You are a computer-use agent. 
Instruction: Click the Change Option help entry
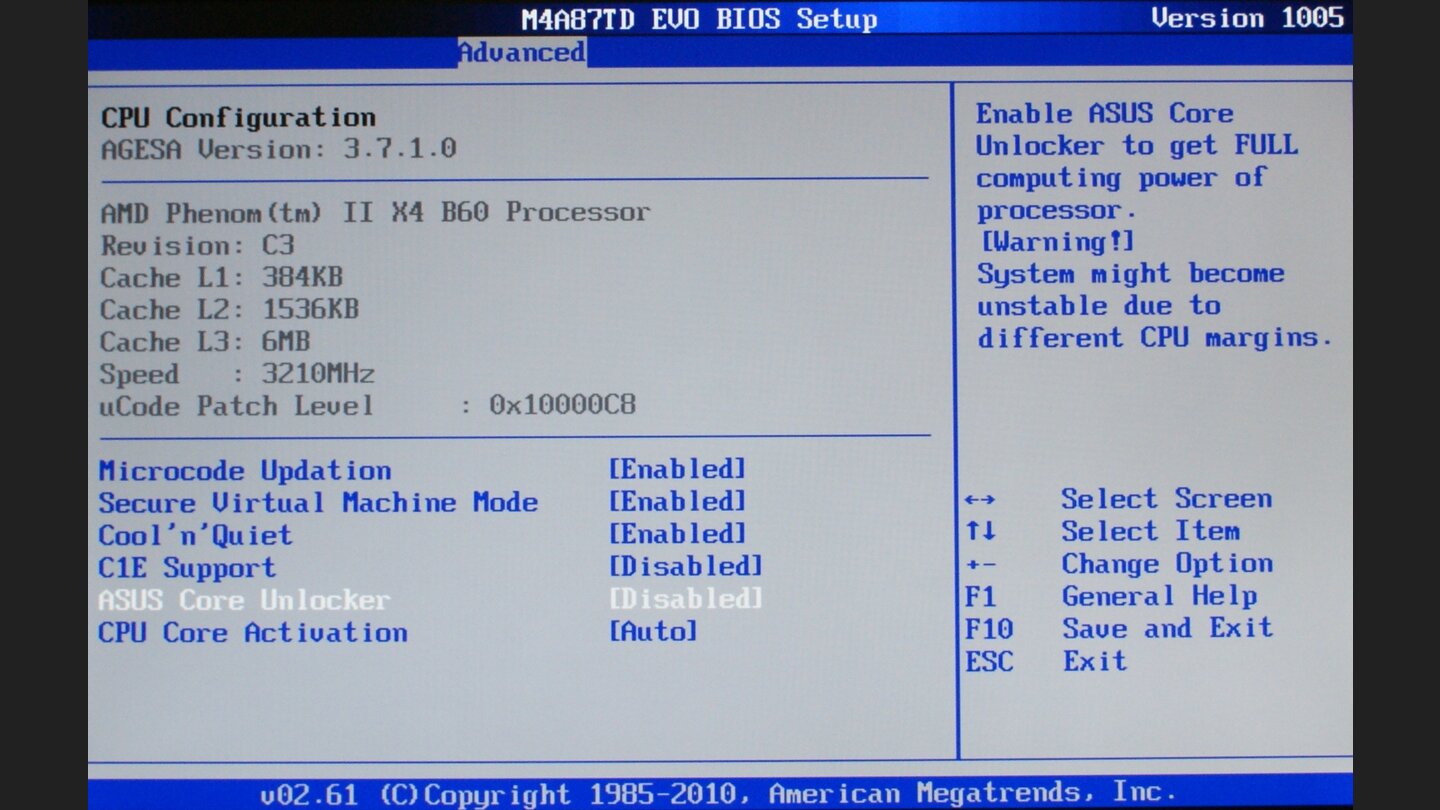click(x=1168, y=563)
